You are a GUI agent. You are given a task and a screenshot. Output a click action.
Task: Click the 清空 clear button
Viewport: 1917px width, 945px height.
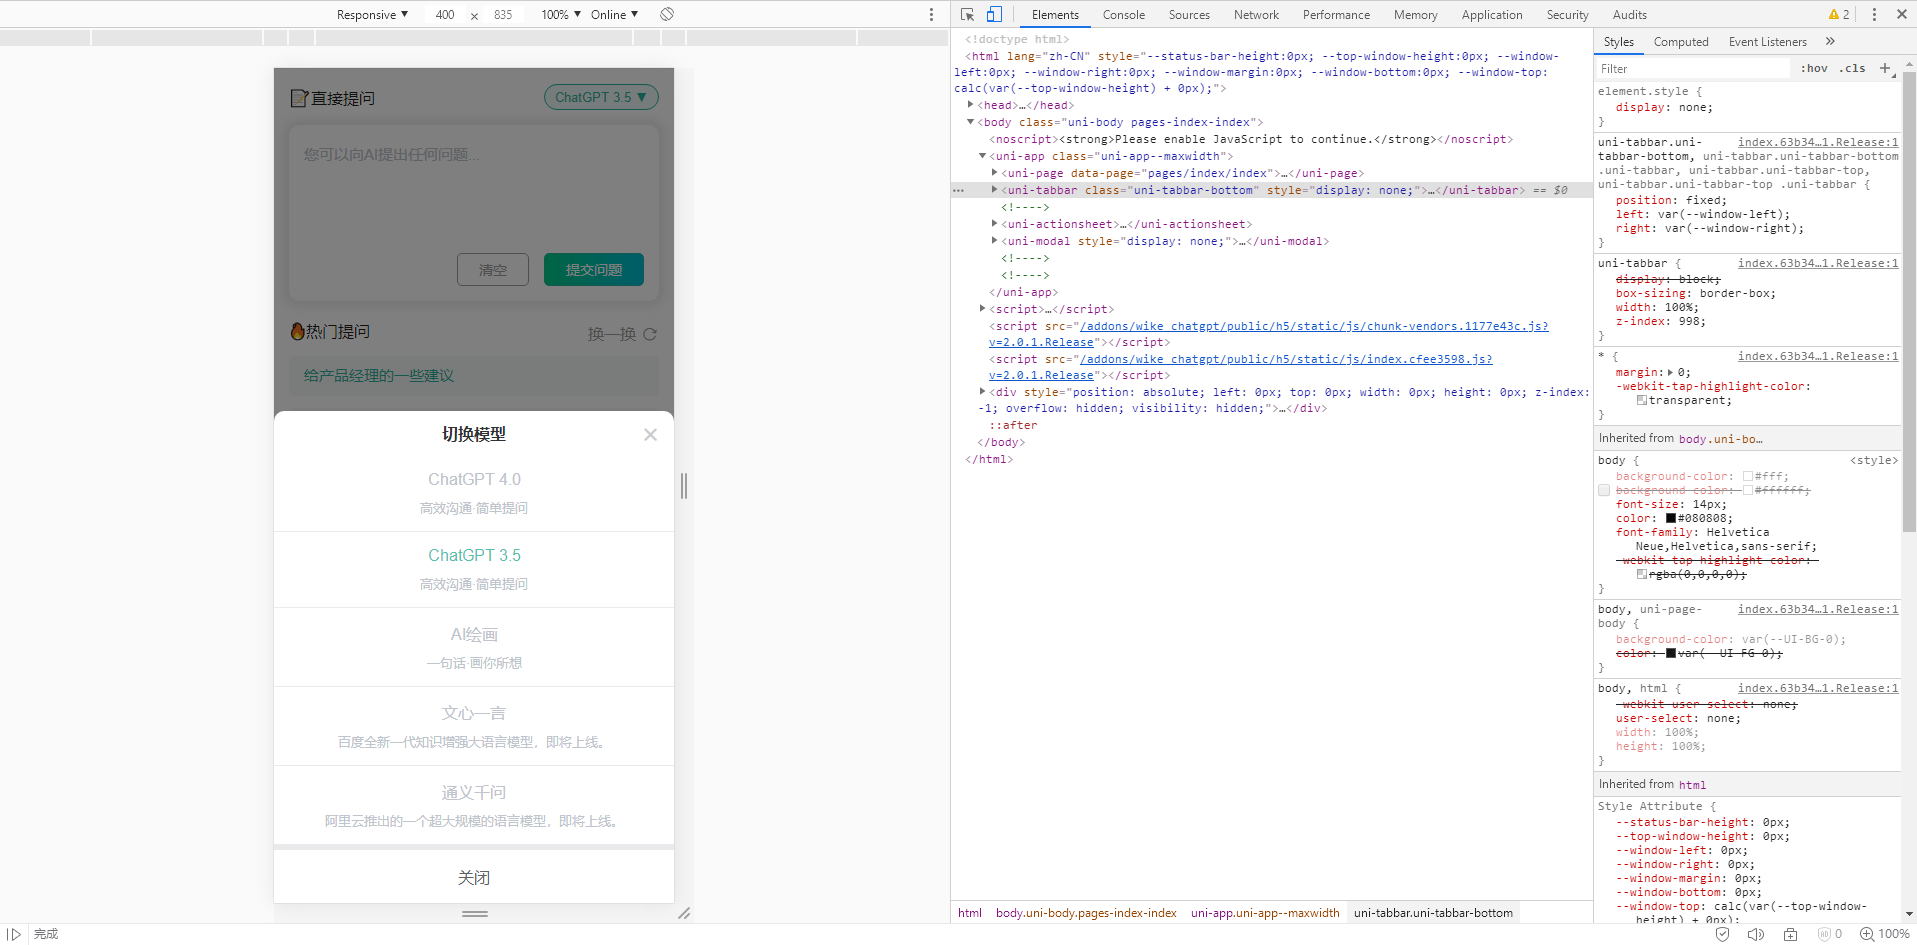(x=493, y=269)
